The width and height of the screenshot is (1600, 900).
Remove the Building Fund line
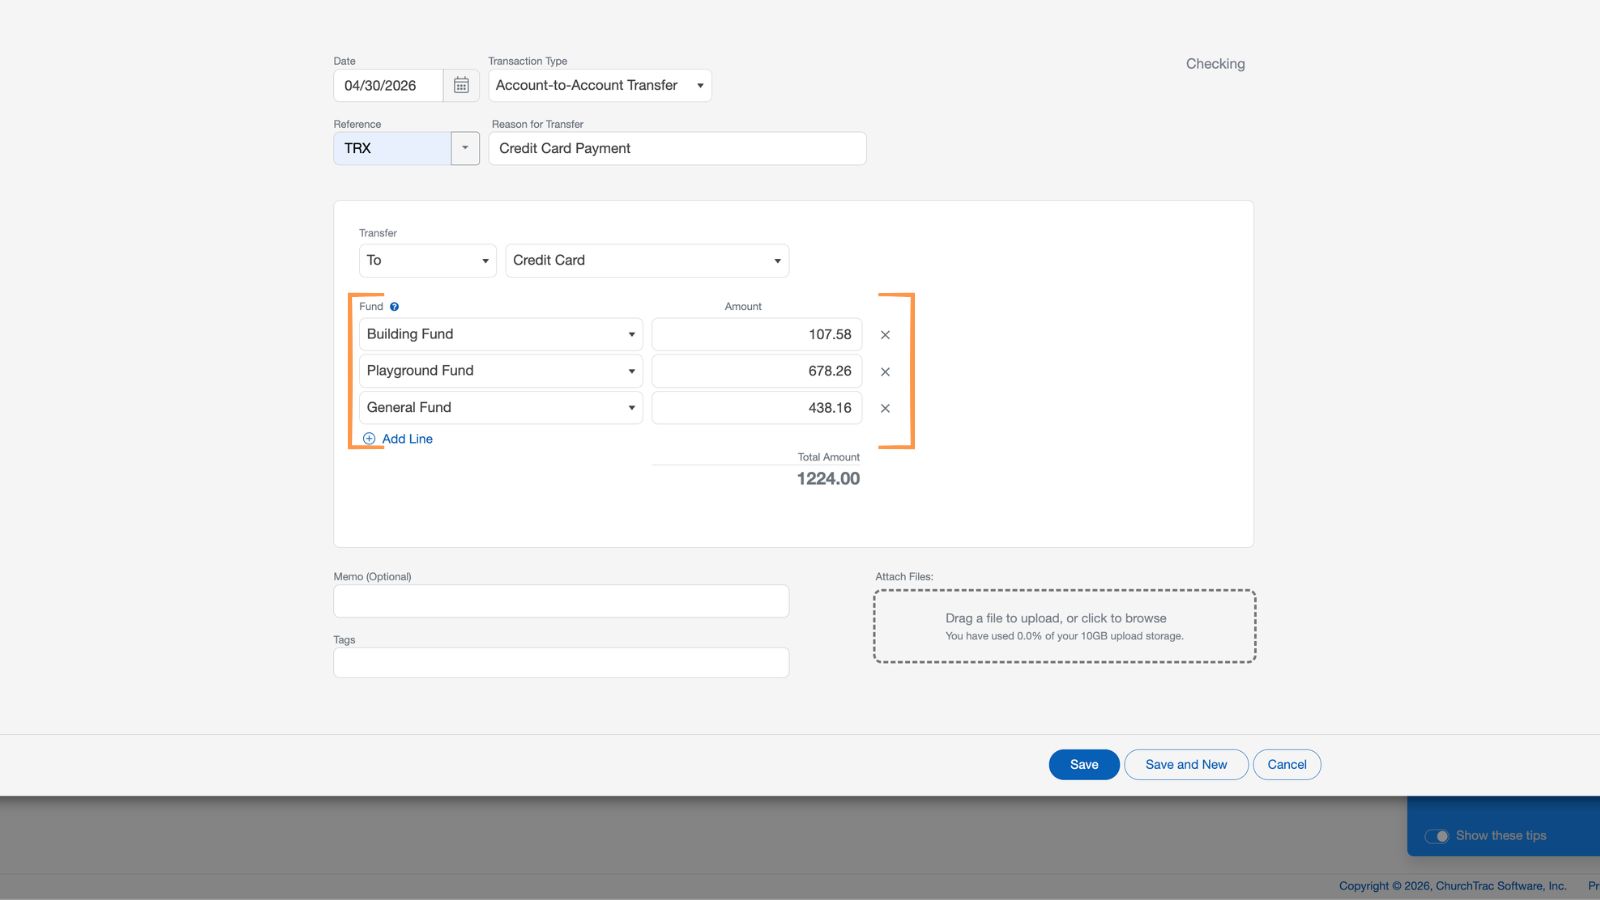tap(885, 335)
